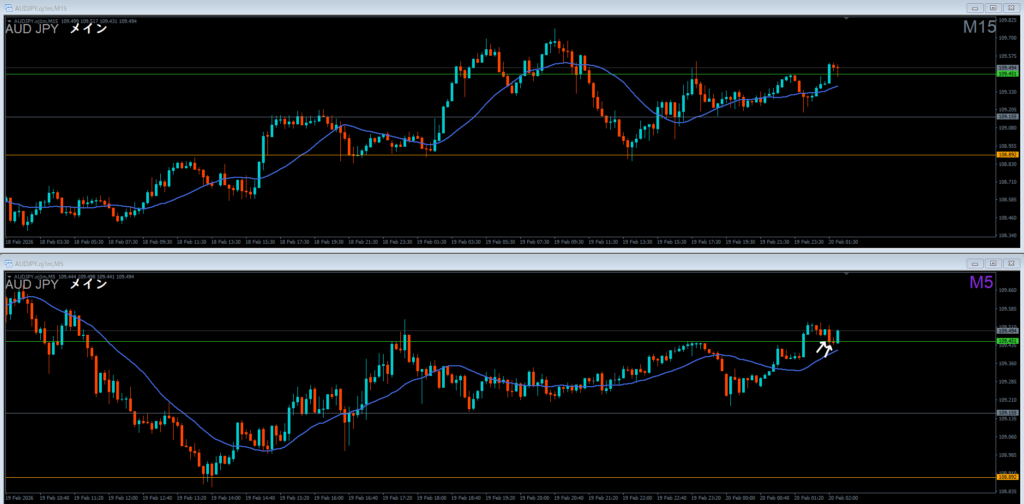Click the chart icon in the M5 title bar
Screen dimensions: 1024x504
8,263
